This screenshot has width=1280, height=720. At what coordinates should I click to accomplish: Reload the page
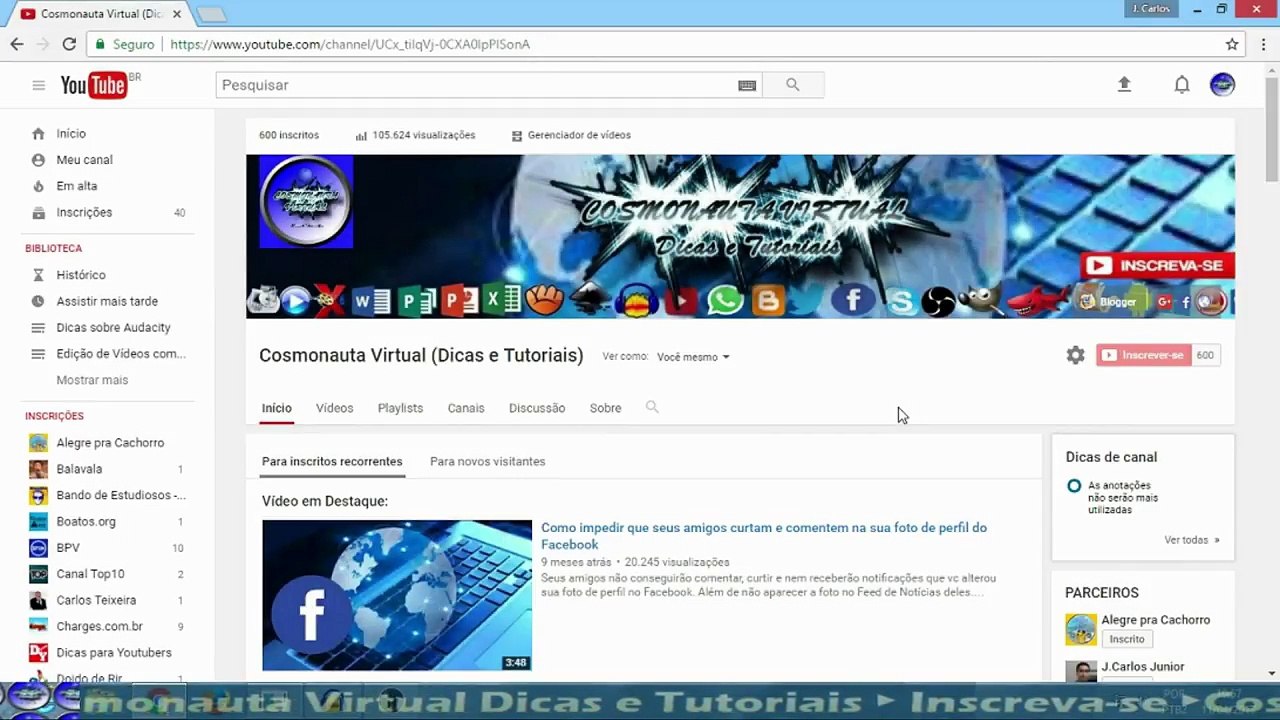coord(69,44)
